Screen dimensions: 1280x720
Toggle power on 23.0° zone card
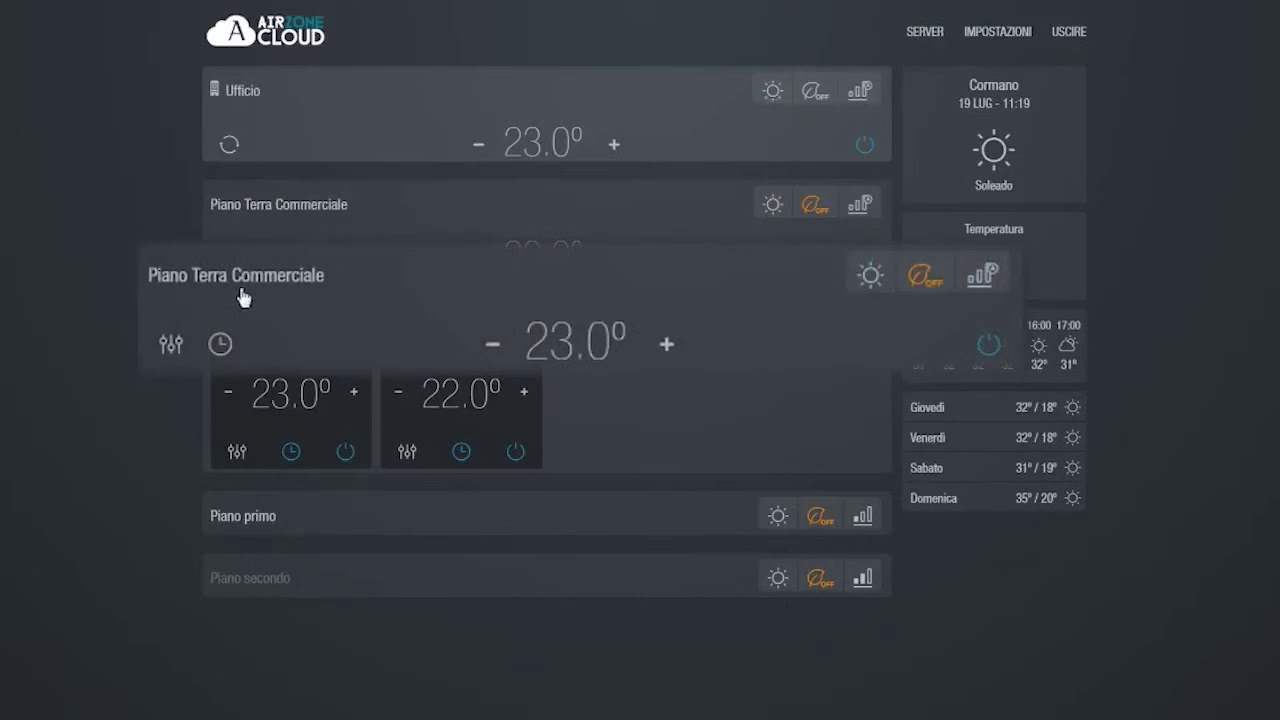click(x=345, y=452)
